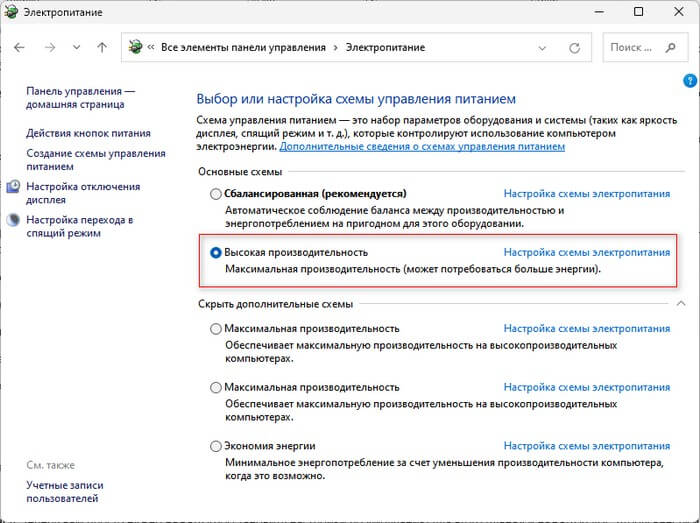This screenshot has height=523, width=700.
Task: Click the Поиск search field
Action: [x=645, y=47]
